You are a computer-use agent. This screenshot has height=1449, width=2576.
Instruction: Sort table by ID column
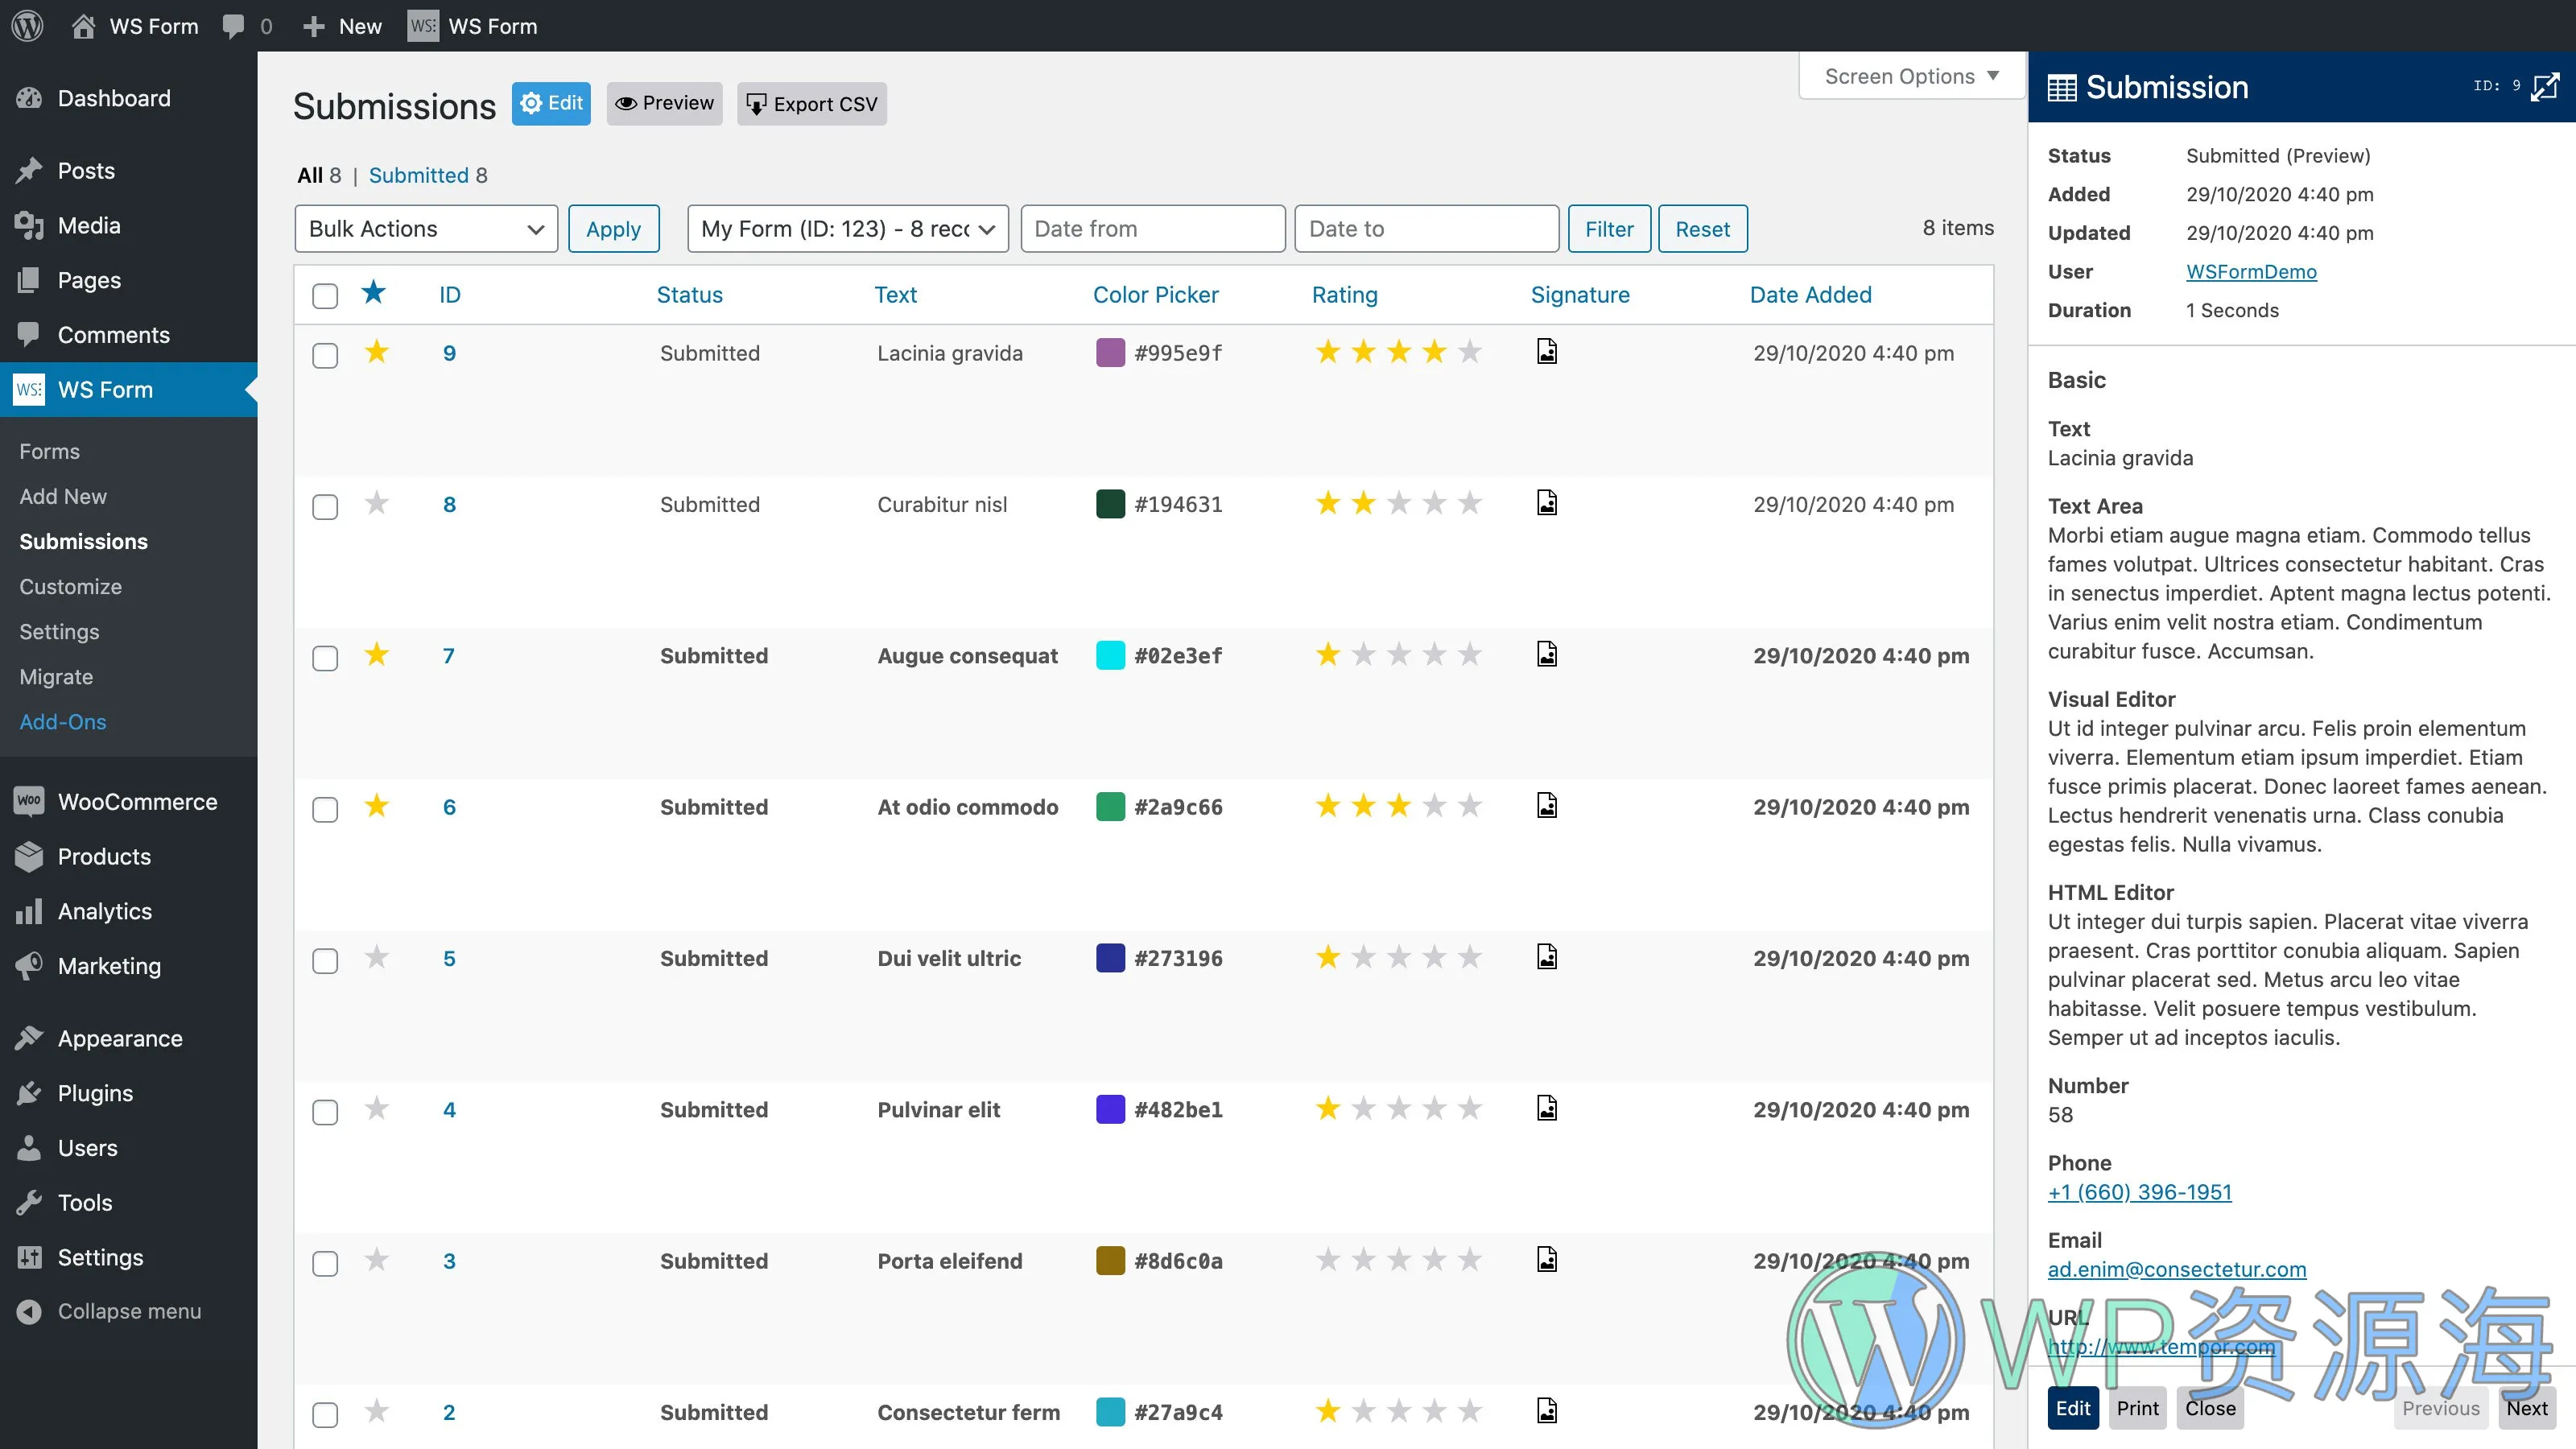(450, 295)
